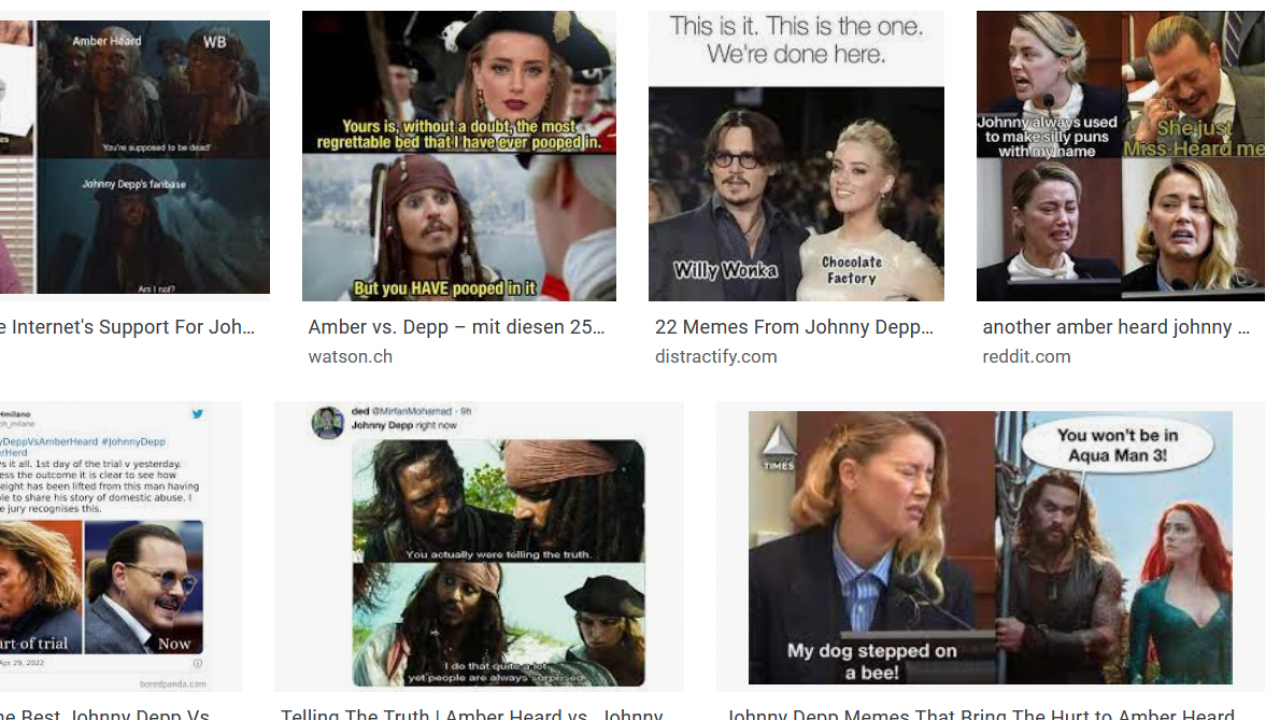Open the 'regrettable bed' pirate meme thumbnail
This screenshot has height=720, width=1280.
[x=459, y=156]
